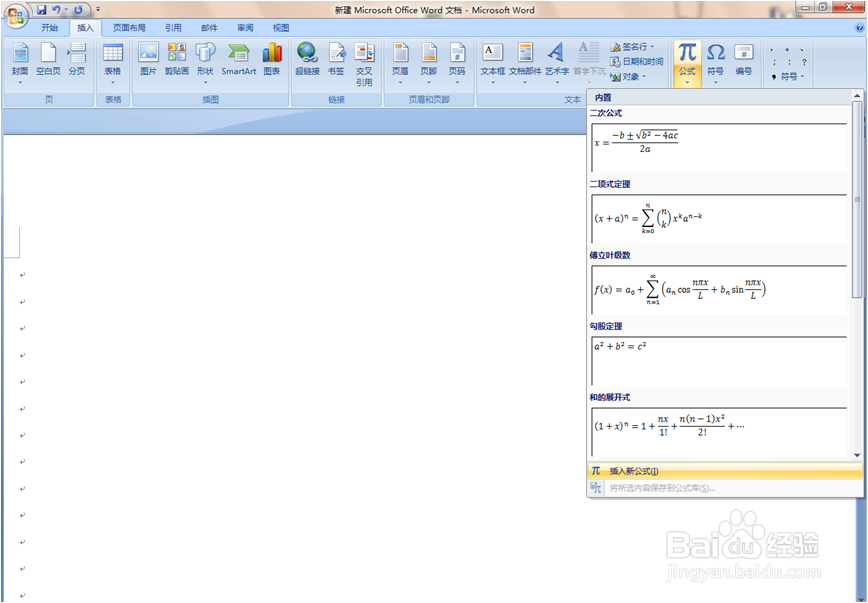Screen dimensions: 868x603
Task: Insert a blank page (空白页)
Action: [48, 59]
